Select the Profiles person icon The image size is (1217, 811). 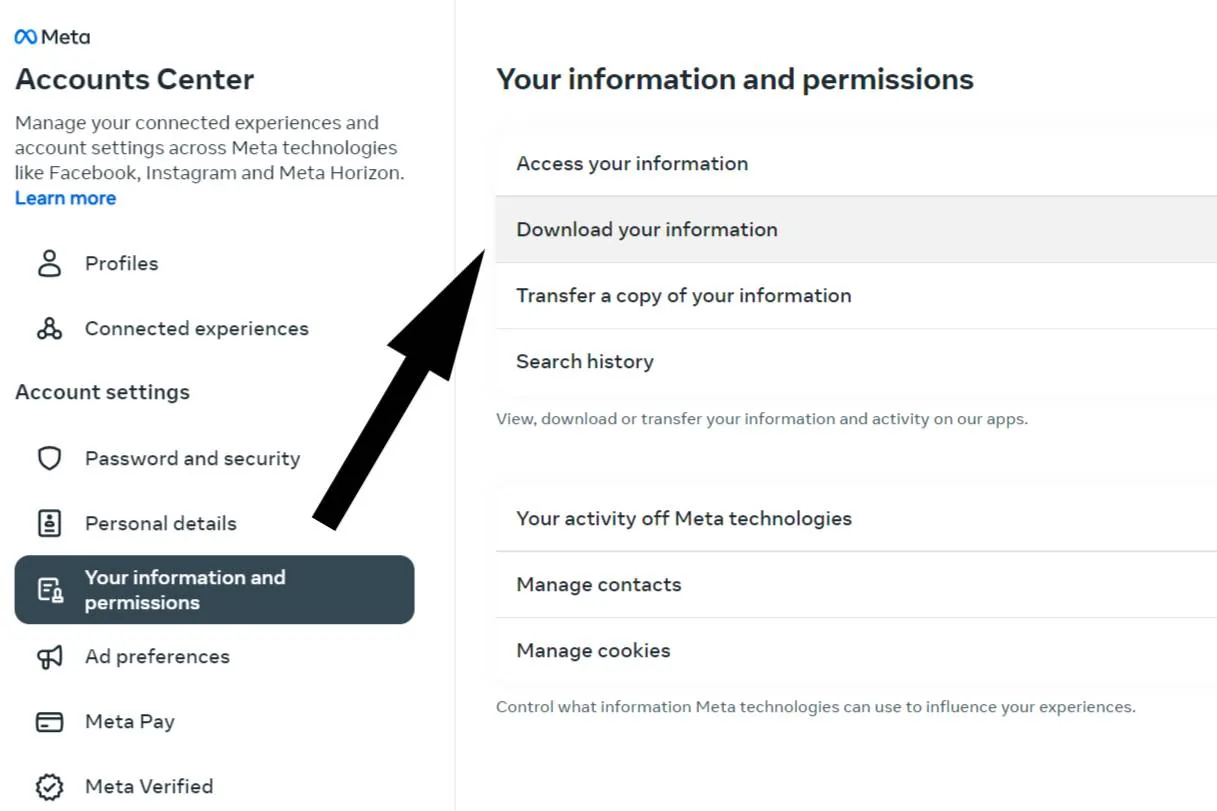[48, 263]
